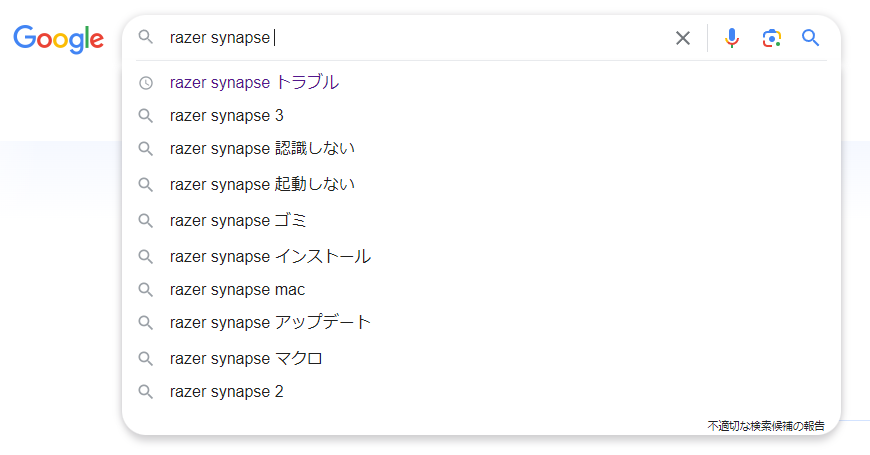Viewport: 870px width, 455px height.
Task: Pick the "razer synapse マクロ" suggestion
Action: pos(246,359)
